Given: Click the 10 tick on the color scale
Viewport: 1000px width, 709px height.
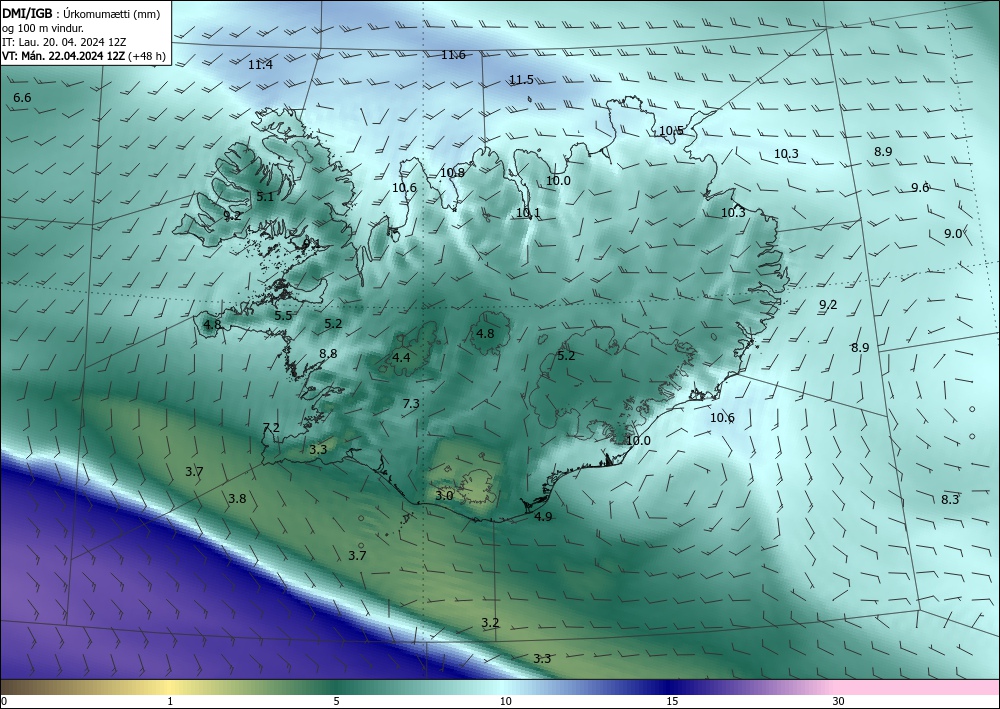Looking at the screenshot, I should click(505, 702).
